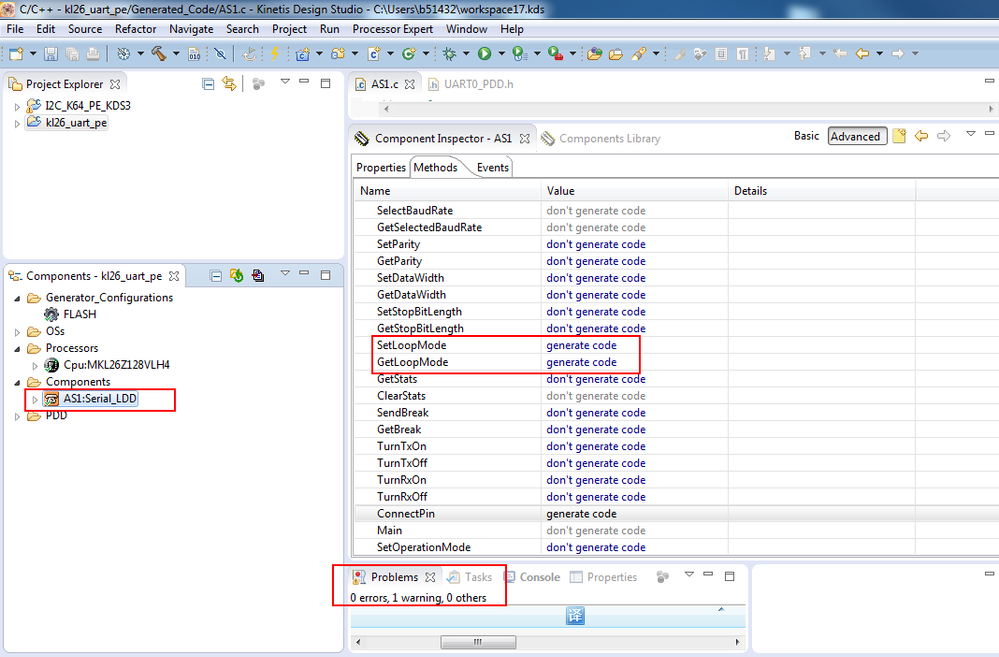
Task: Click the New Class green C icon
Action: 408,54
